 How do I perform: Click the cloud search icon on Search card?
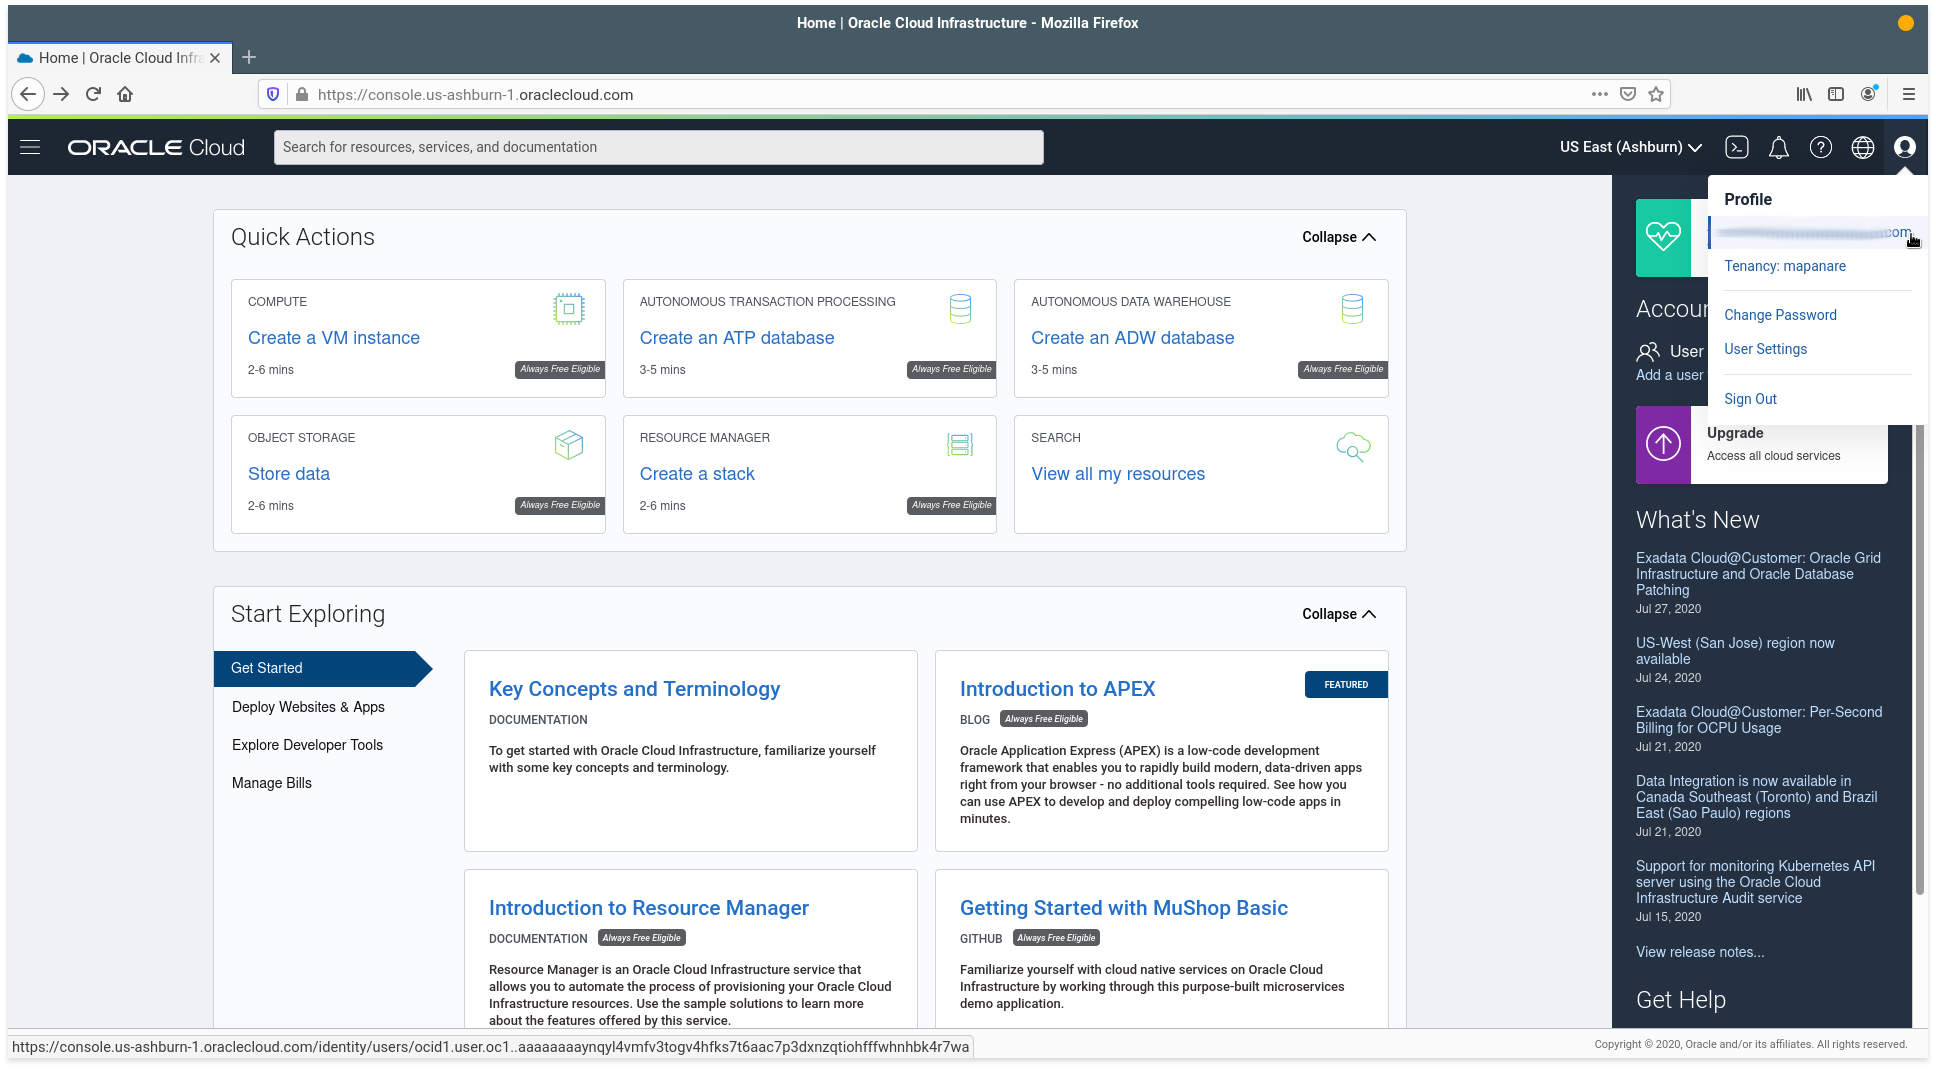click(x=1353, y=446)
